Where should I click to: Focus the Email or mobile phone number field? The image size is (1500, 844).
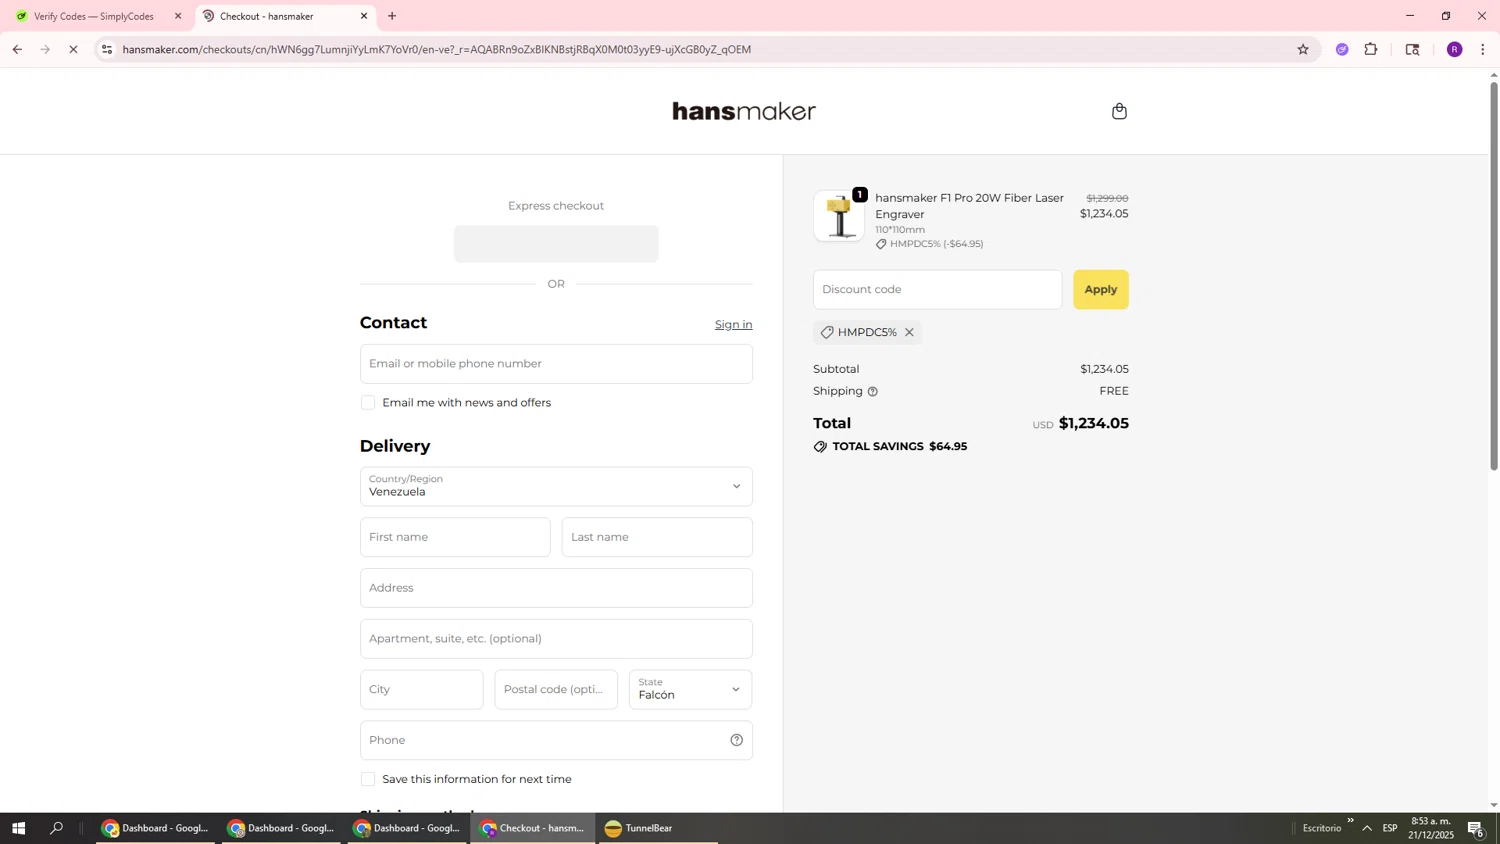[556, 364]
